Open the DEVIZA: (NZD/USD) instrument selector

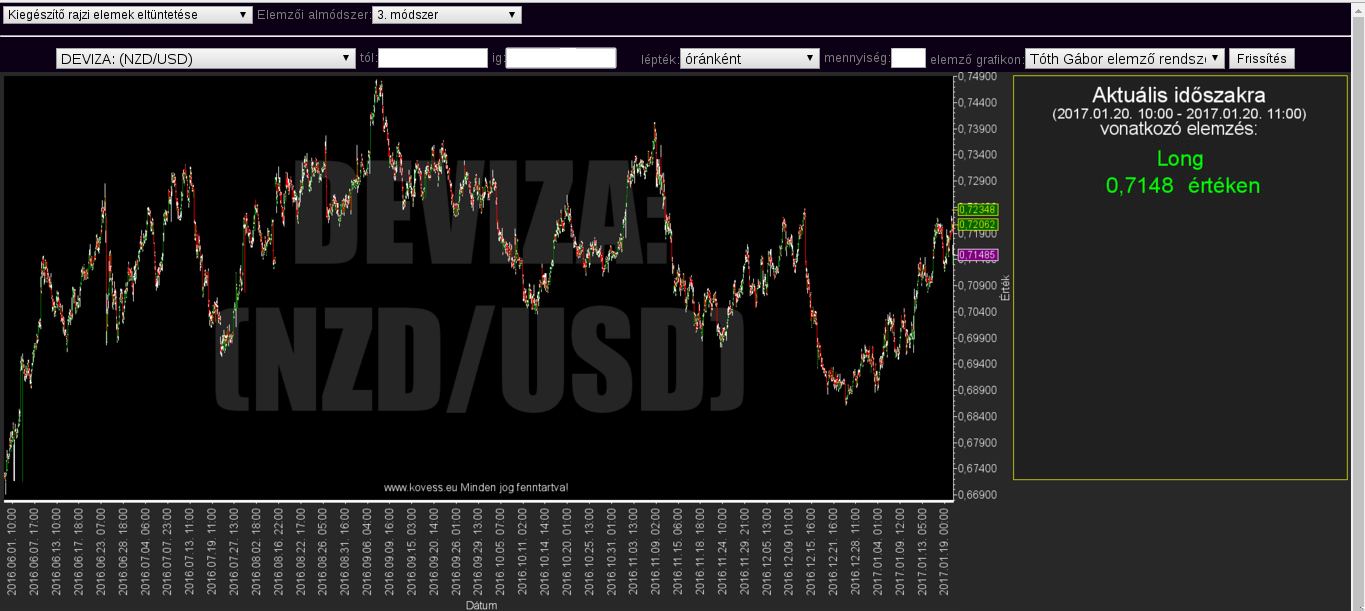[x=206, y=59]
